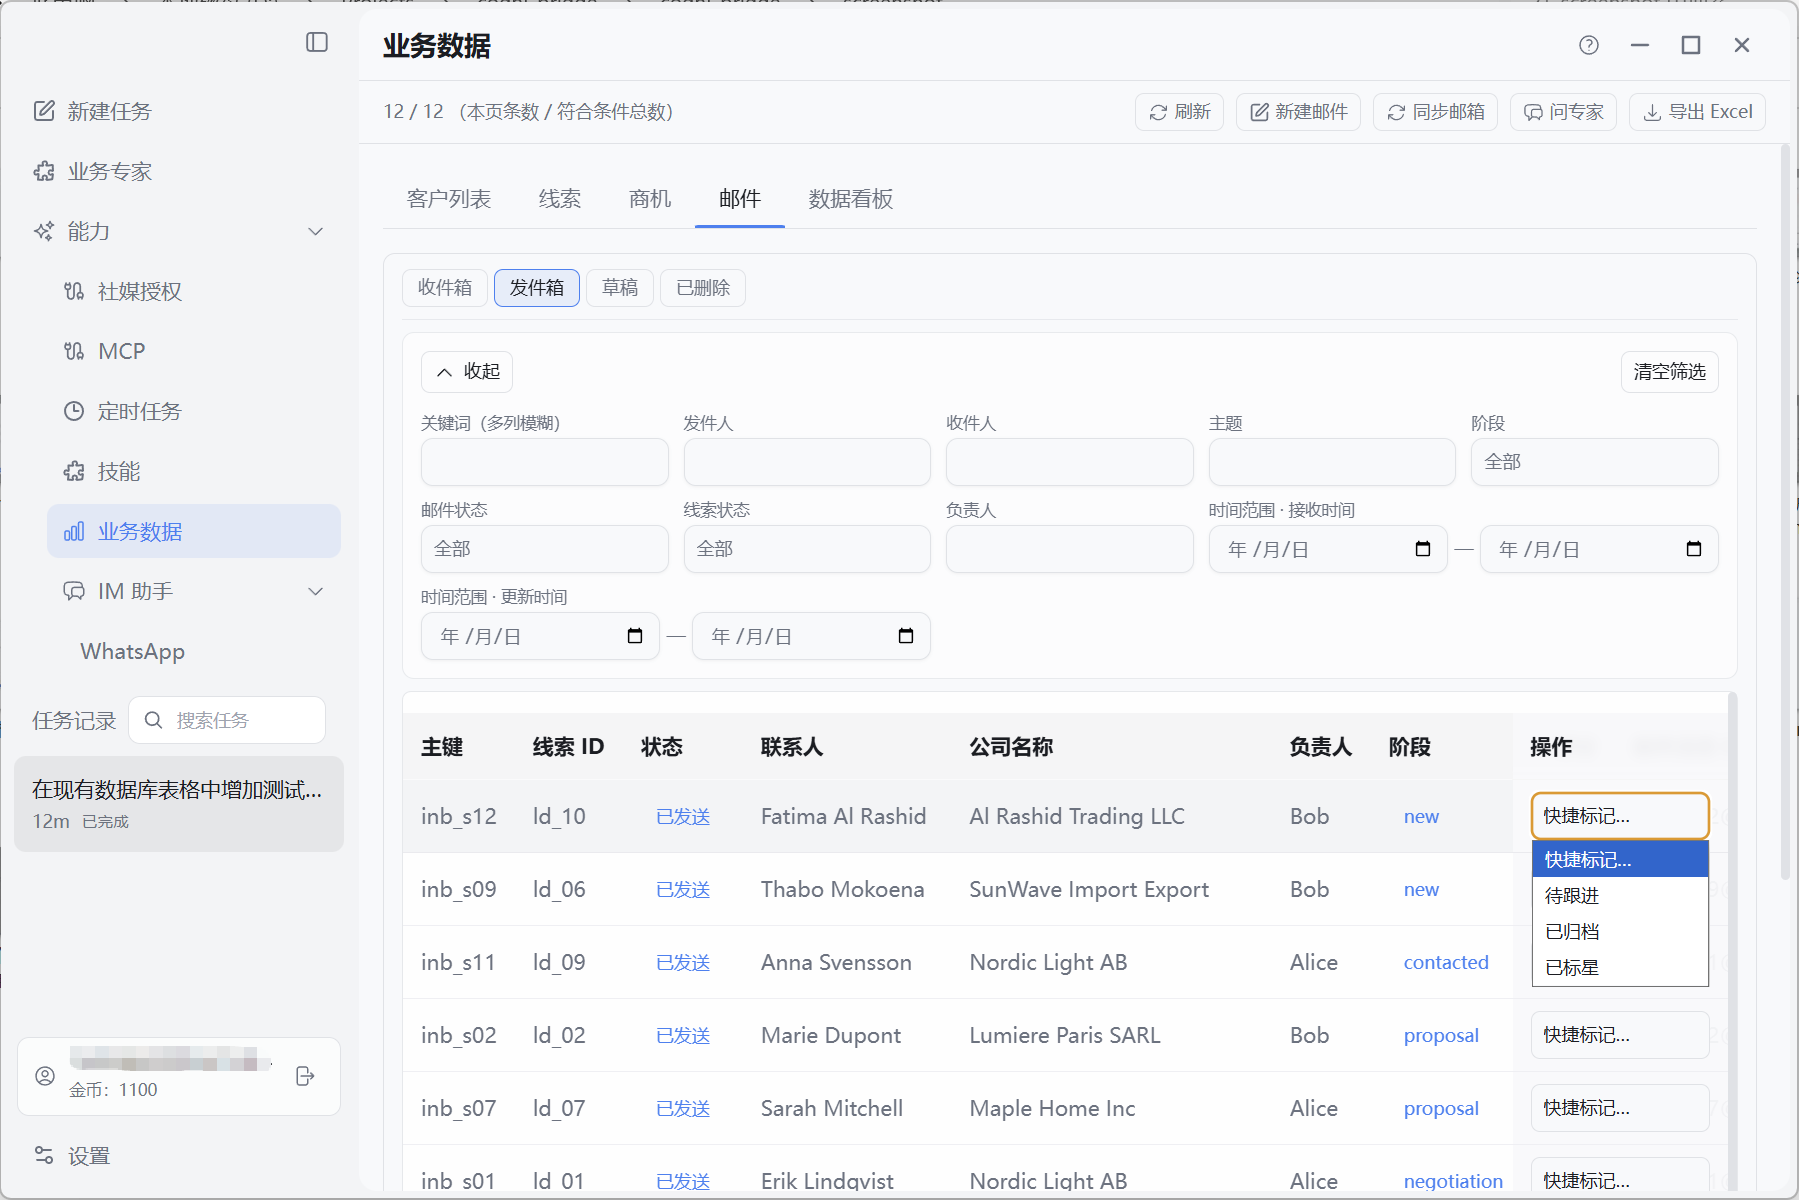
Task: Select the 收件箱 mailbox filter
Action: [x=445, y=288]
